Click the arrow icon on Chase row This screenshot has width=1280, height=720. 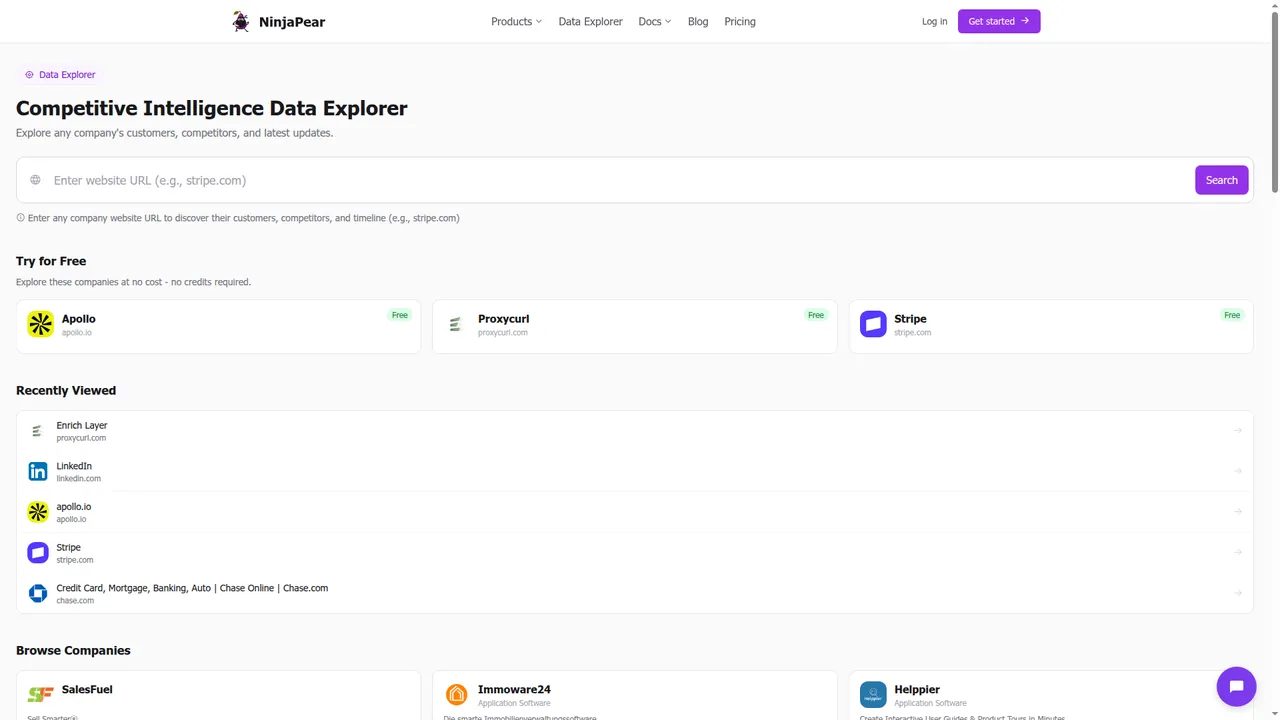click(1238, 593)
